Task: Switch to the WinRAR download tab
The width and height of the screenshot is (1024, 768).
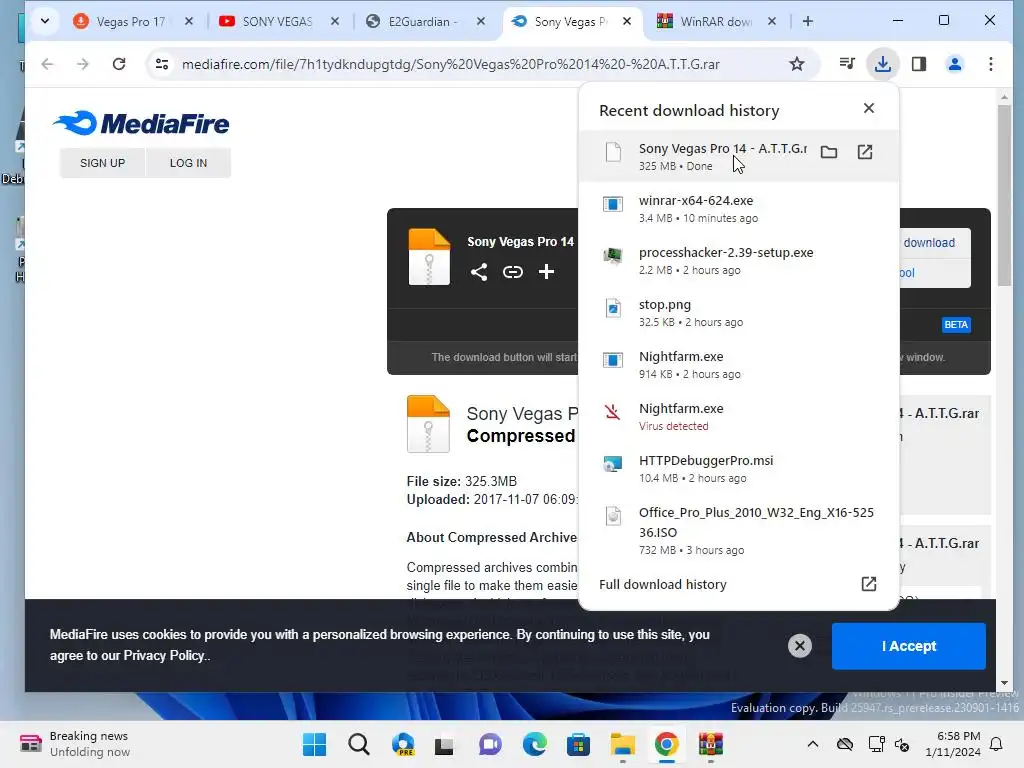Action: pos(717,22)
